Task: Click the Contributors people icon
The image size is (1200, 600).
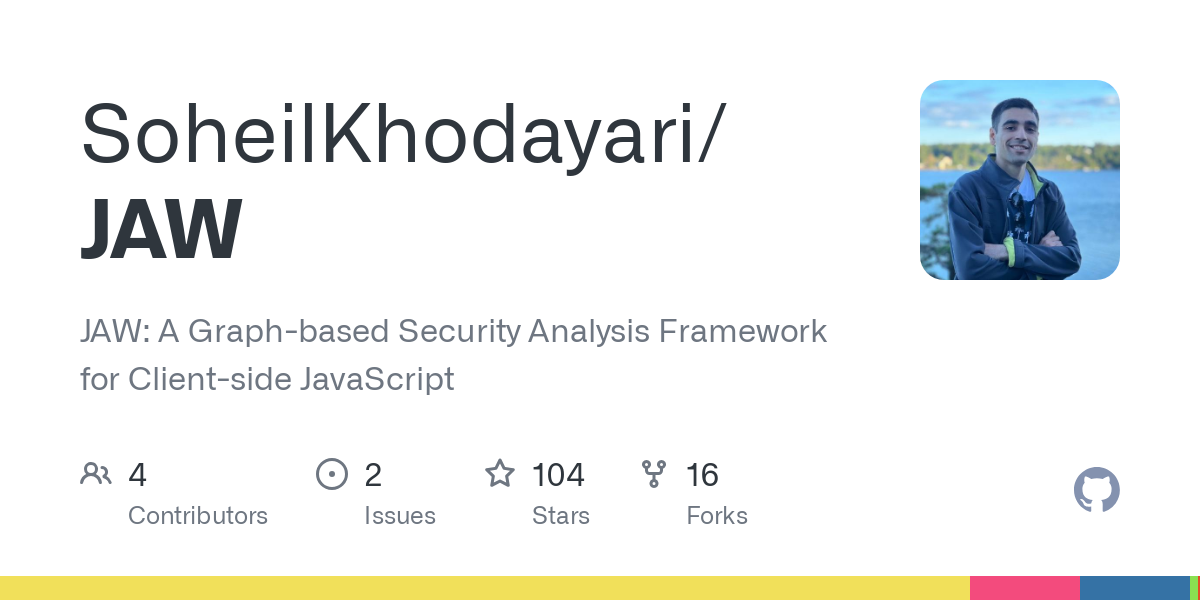Action: (x=95, y=474)
